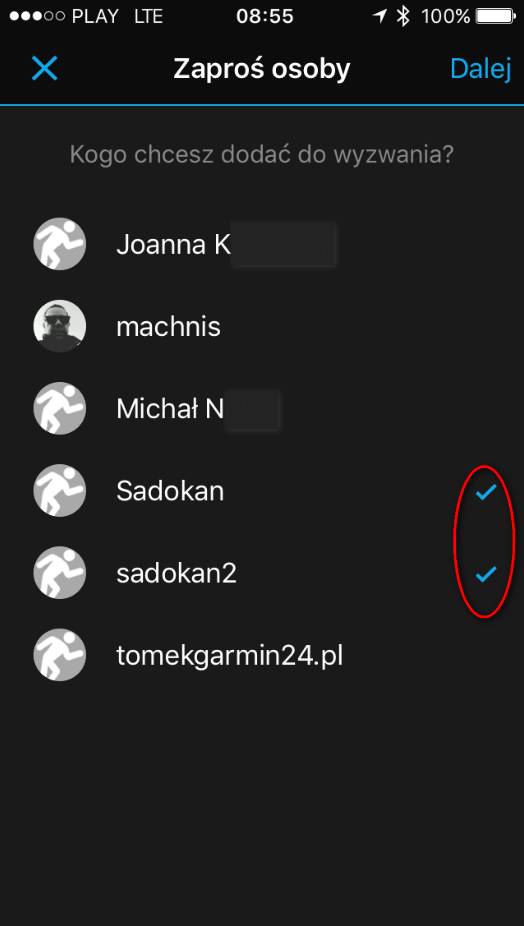Uncheck the Sadokan checkmark

pyautogui.click(x=486, y=491)
